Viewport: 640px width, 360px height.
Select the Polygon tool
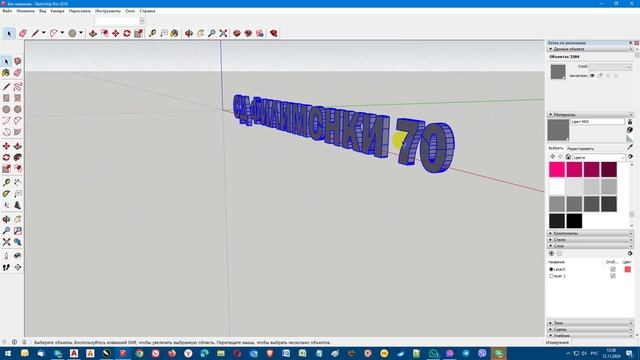pyautogui.click(x=18, y=109)
